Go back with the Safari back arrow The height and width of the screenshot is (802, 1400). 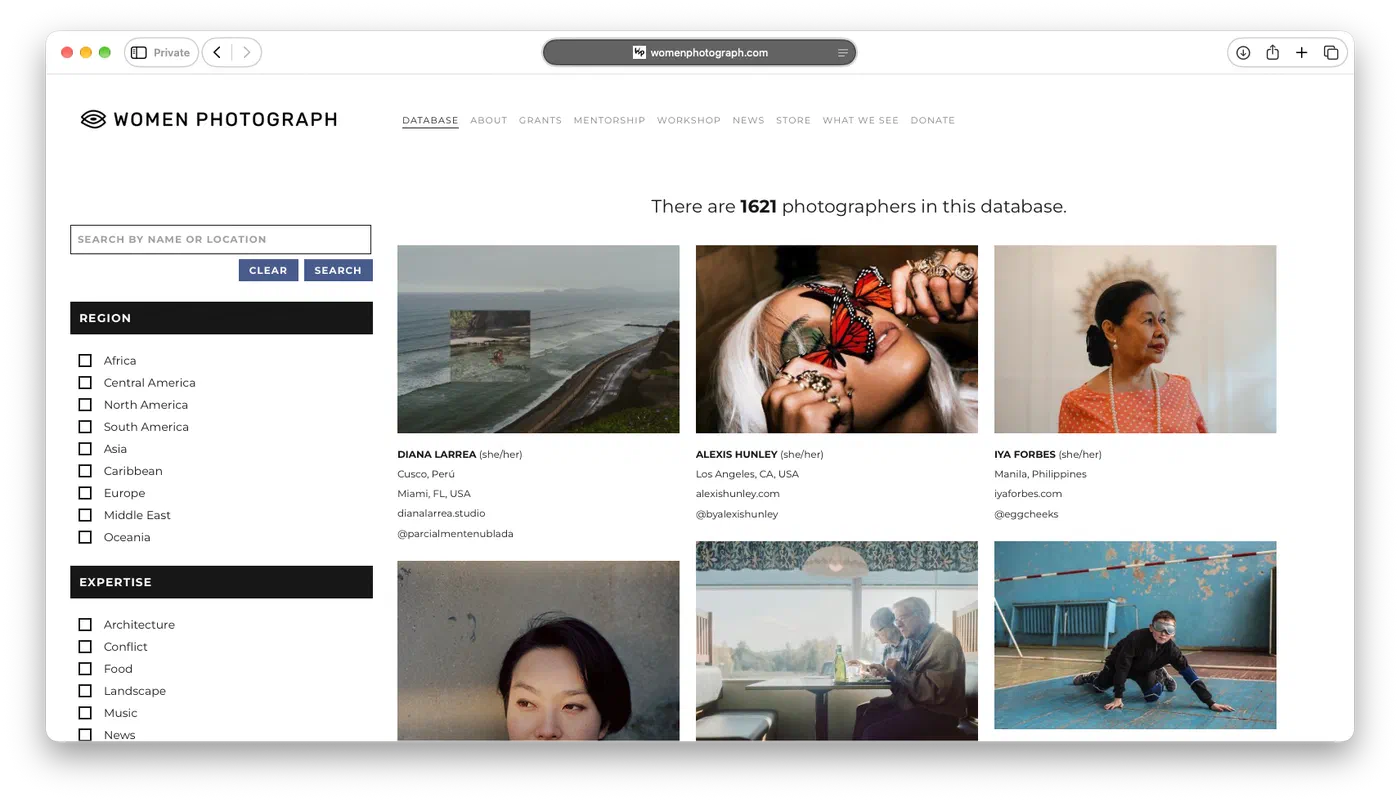(x=217, y=53)
